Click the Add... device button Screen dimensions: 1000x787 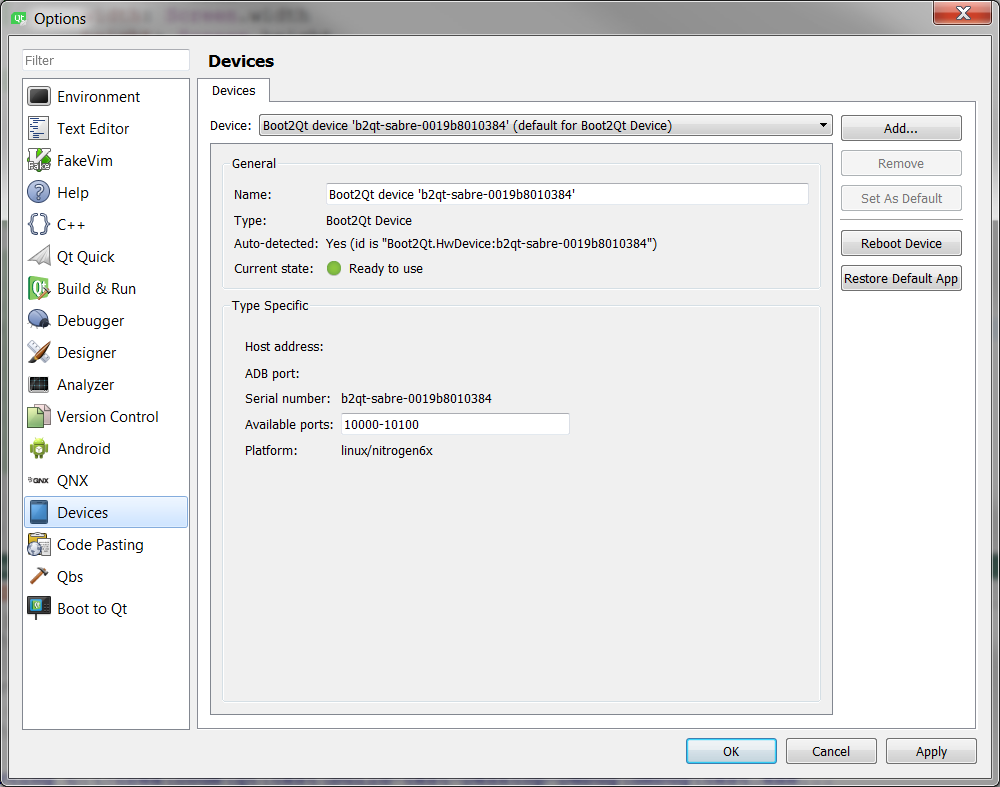[x=901, y=128]
